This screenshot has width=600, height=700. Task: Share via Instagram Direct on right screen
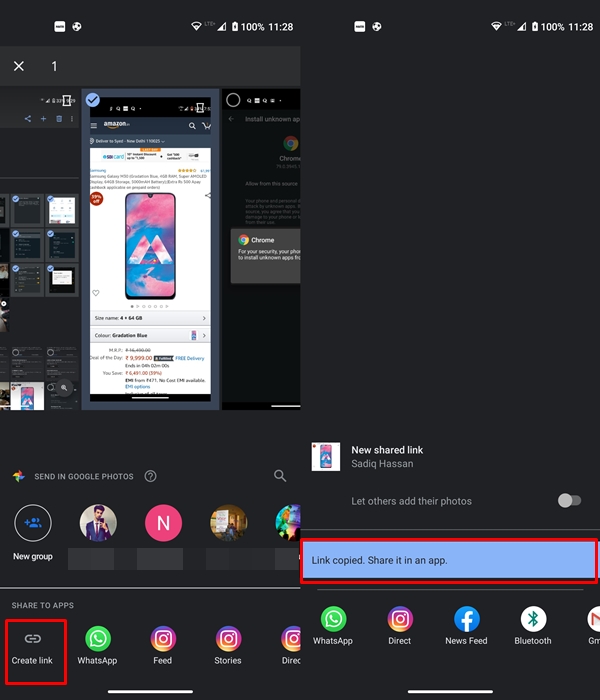pos(400,625)
